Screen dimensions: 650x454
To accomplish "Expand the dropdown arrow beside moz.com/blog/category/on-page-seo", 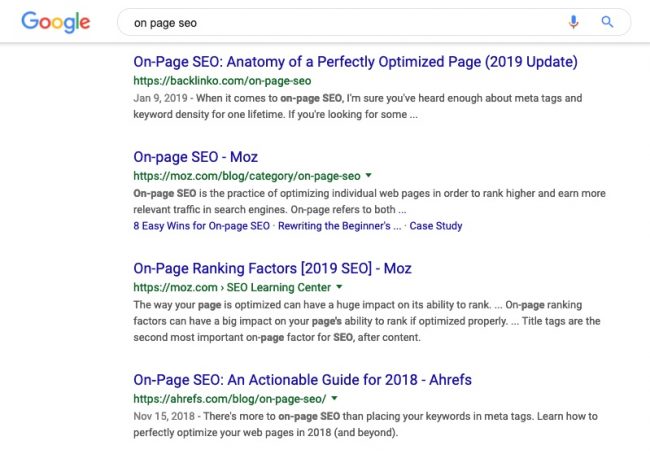I will tap(369, 175).
